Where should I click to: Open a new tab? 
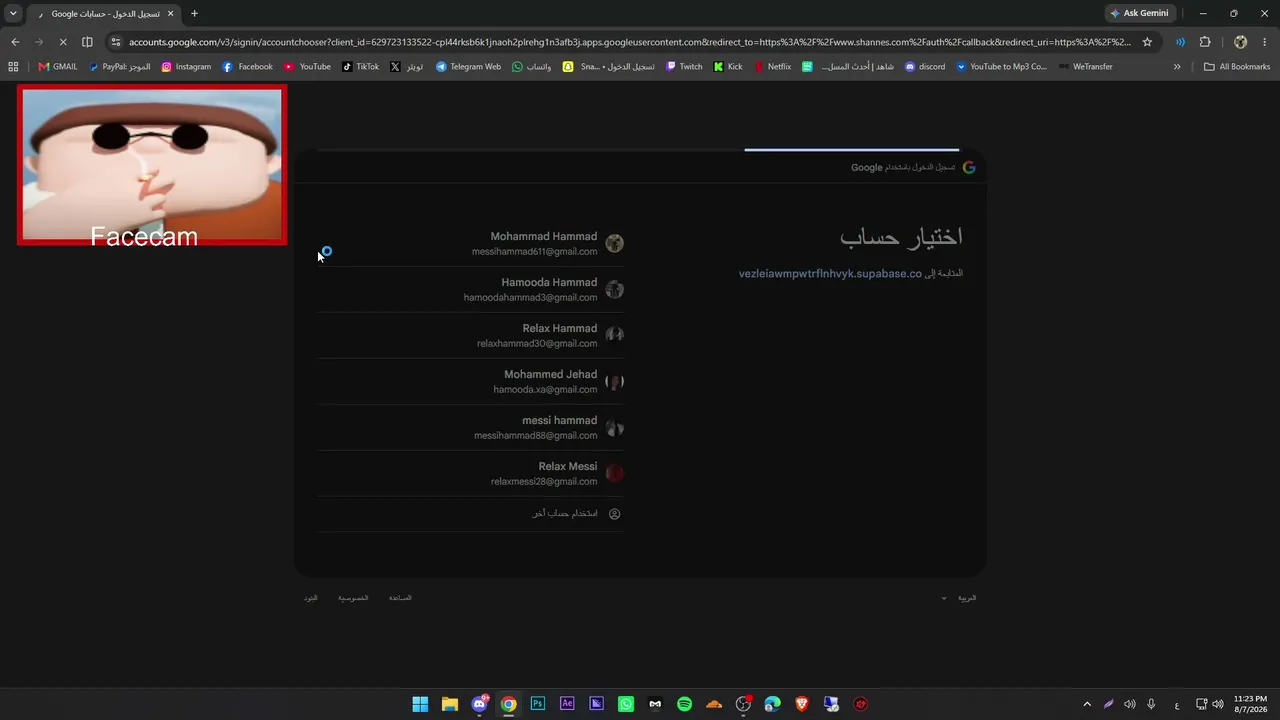tap(194, 14)
